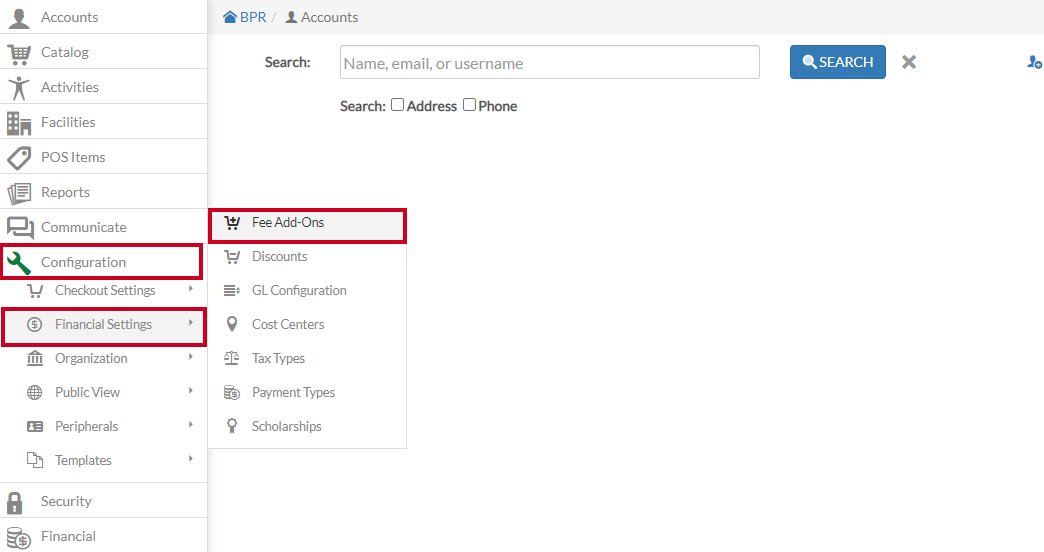1044x552 pixels.
Task: Click the Cost Centers map pin icon
Action: (x=232, y=324)
